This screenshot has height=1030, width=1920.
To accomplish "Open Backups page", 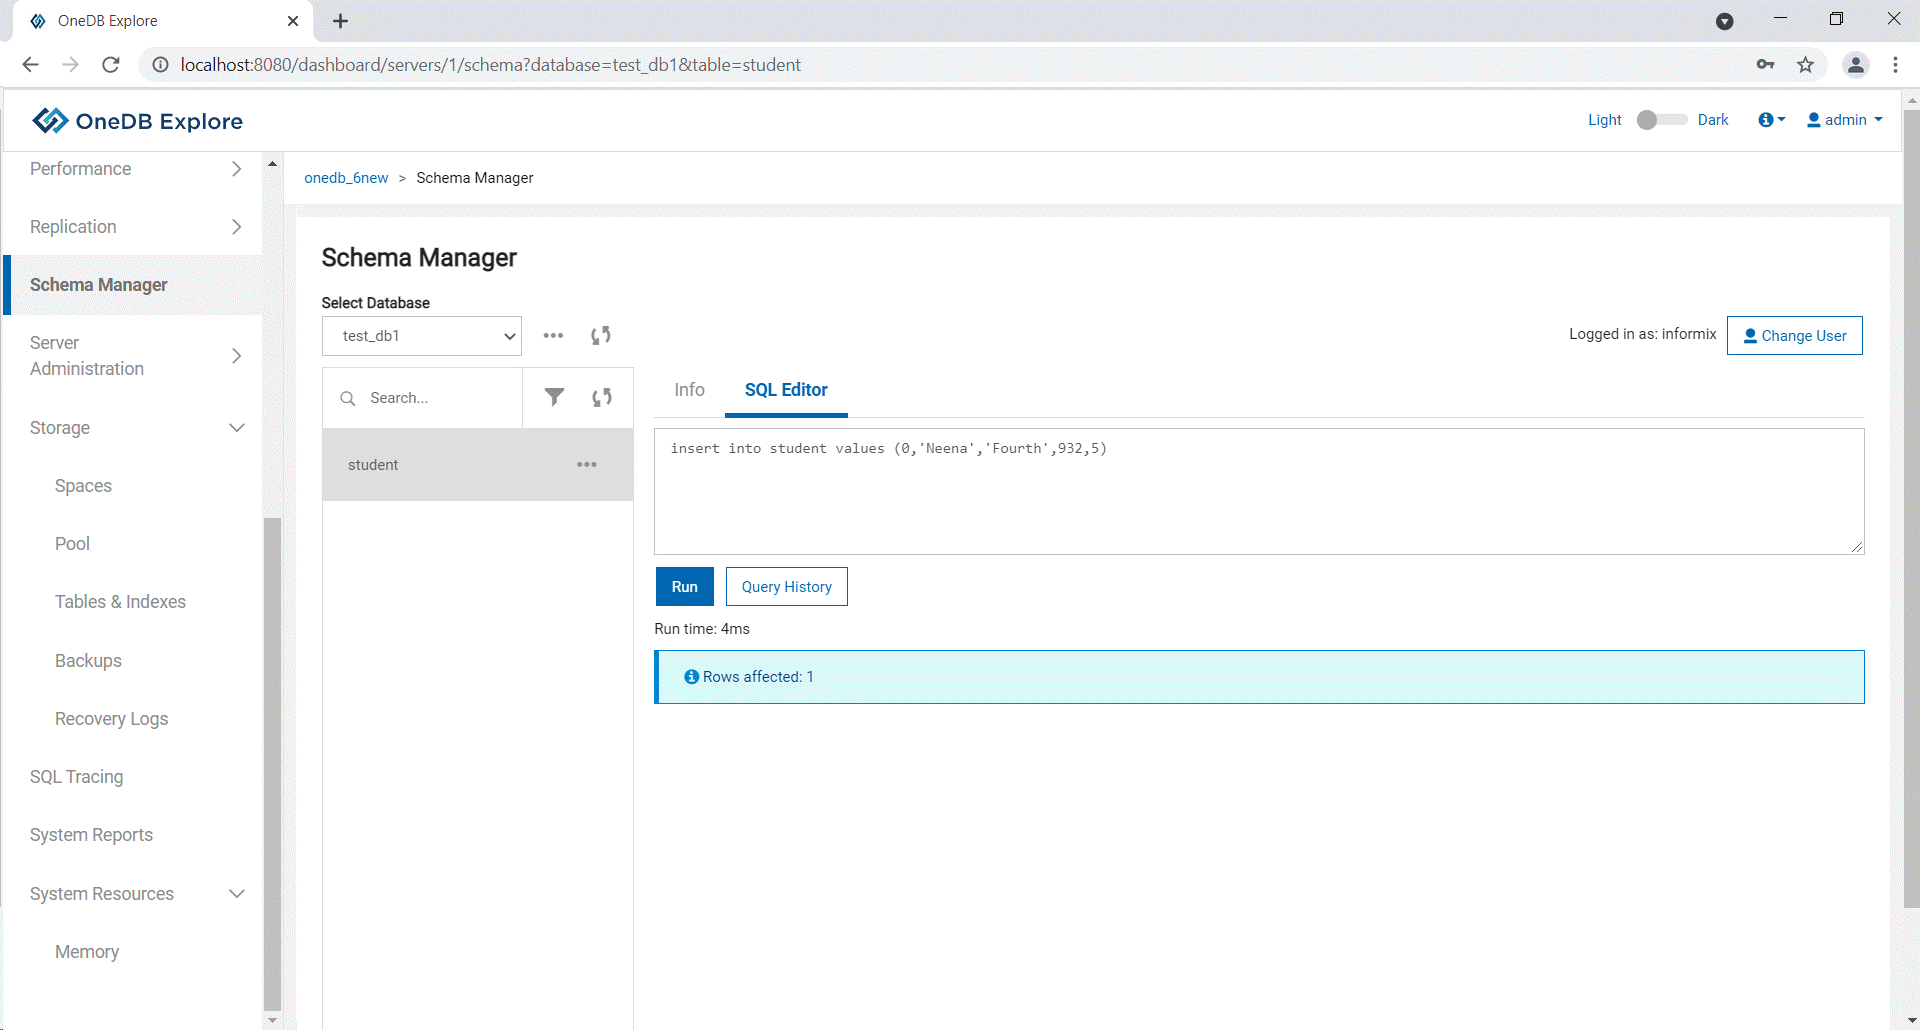I will [x=88, y=661].
